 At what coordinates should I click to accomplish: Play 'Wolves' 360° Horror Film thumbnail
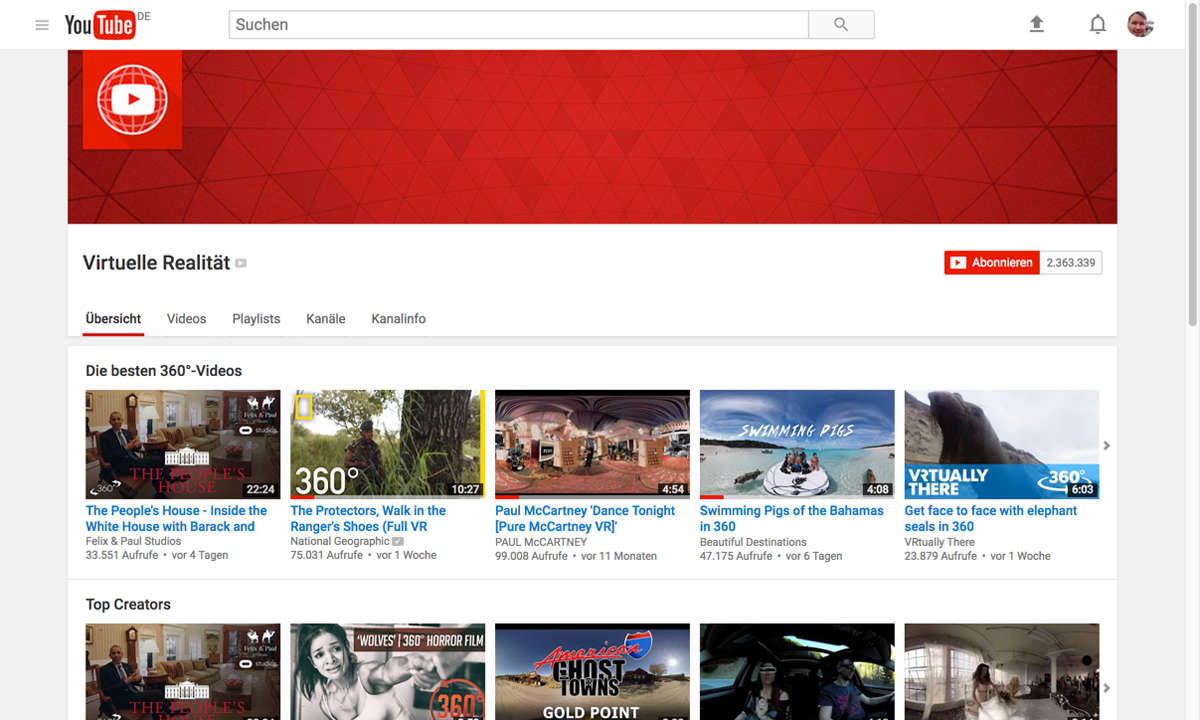tap(388, 672)
